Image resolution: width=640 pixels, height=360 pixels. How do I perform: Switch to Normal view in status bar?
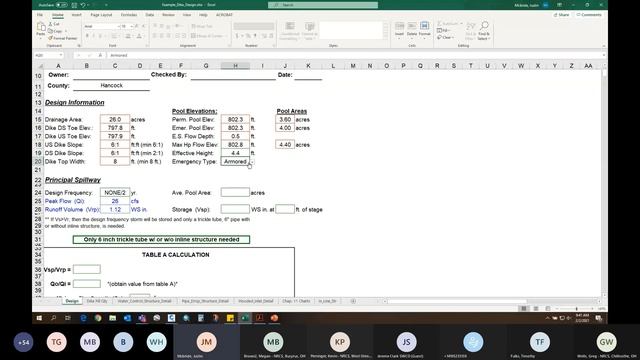(524, 309)
